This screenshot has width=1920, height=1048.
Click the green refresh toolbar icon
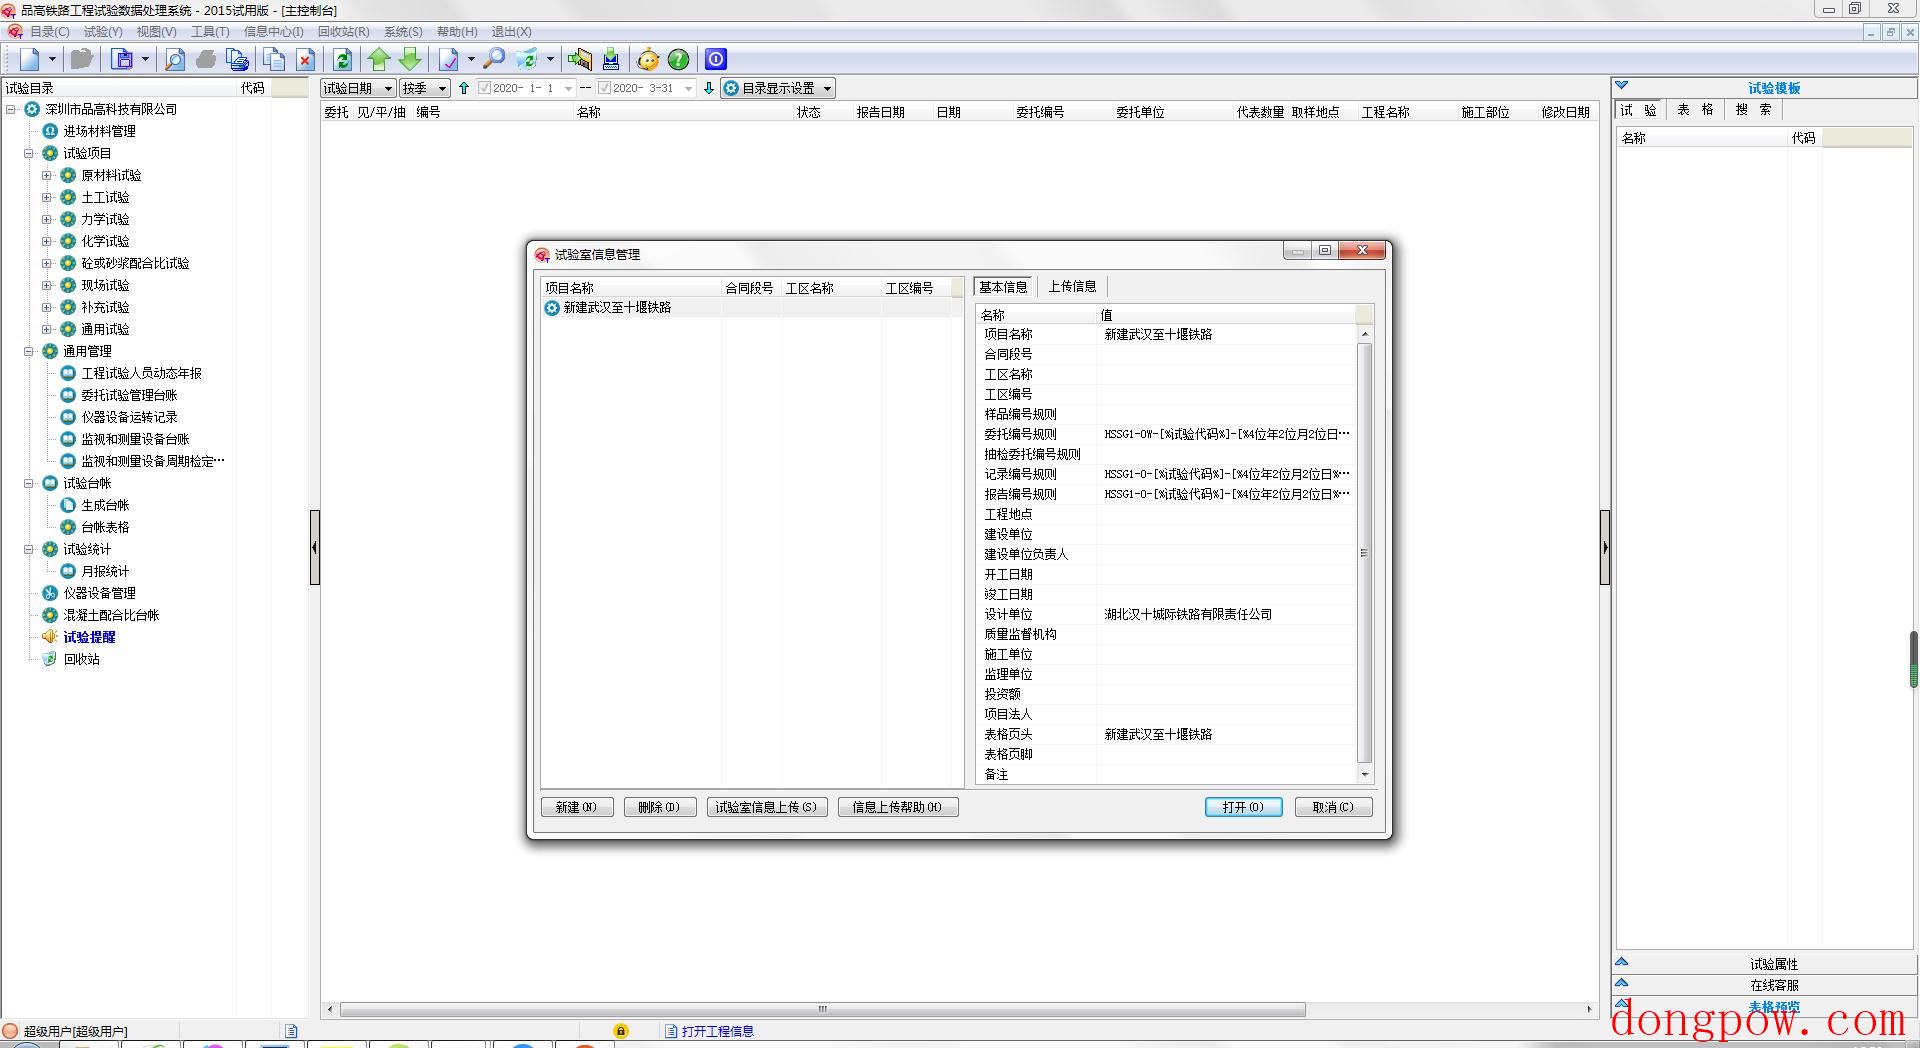342,60
